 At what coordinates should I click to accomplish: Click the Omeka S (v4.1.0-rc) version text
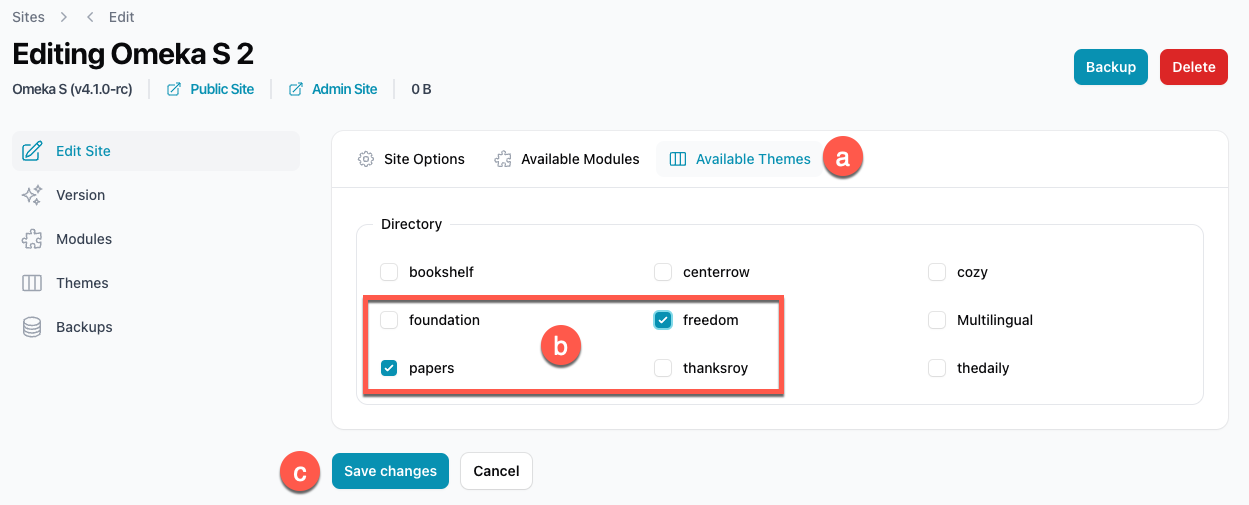click(72, 89)
